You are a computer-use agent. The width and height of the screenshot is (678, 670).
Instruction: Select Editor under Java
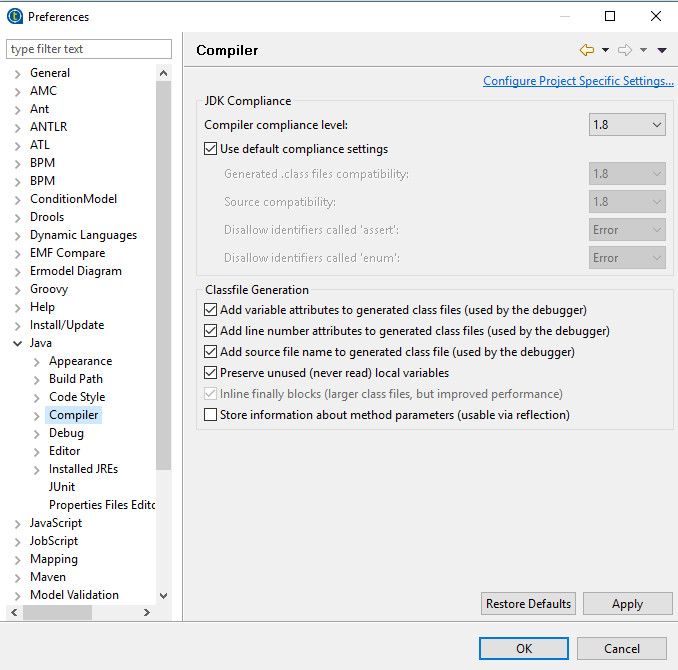[64, 451]
